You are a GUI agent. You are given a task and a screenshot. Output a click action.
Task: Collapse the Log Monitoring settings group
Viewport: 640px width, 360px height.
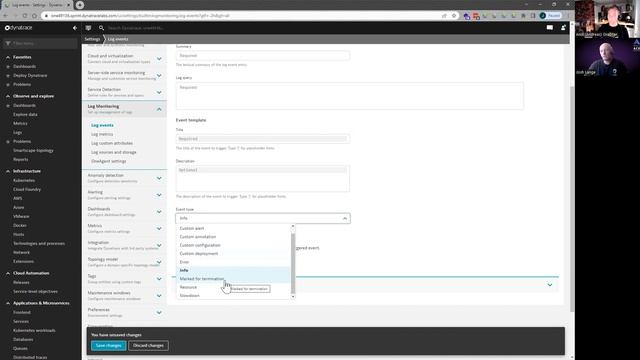click(159, 109)
